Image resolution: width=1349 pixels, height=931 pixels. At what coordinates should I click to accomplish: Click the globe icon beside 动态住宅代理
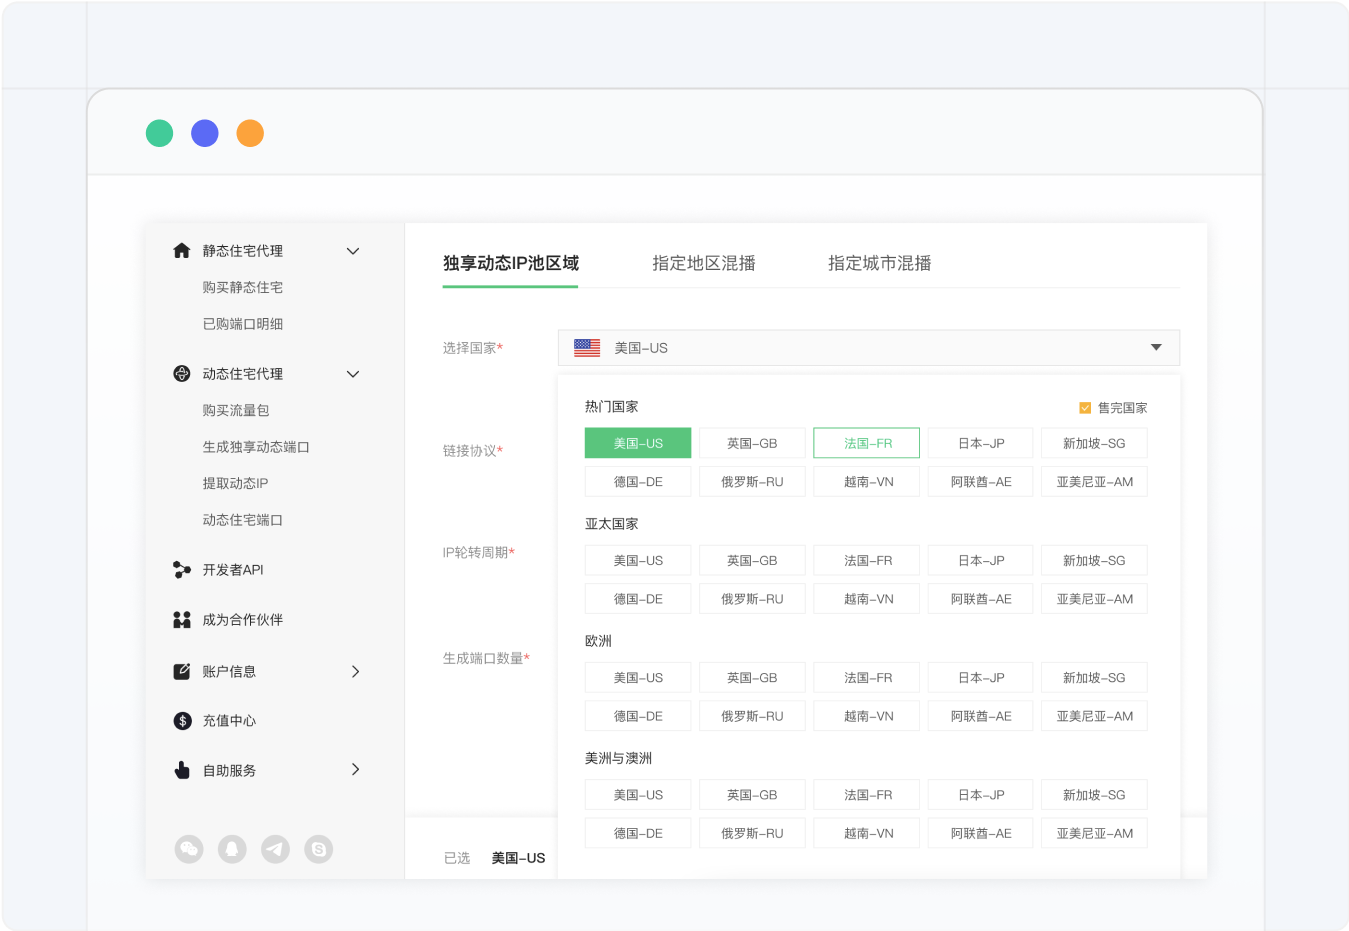[x=182, y=374]
